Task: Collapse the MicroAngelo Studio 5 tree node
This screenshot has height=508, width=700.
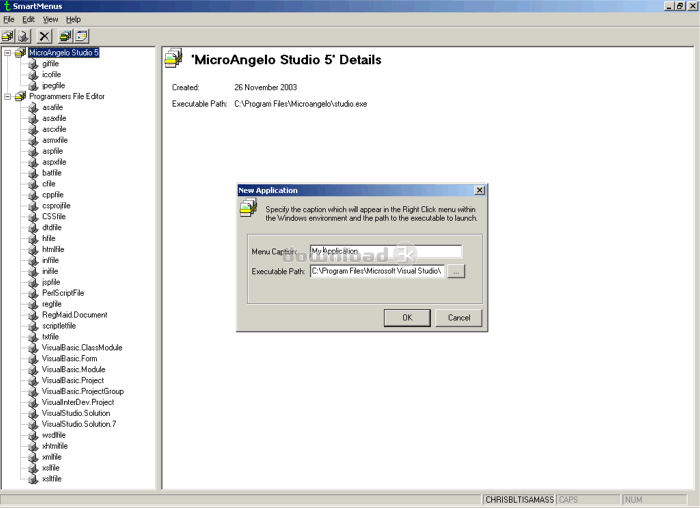Action: coord(7,53)
